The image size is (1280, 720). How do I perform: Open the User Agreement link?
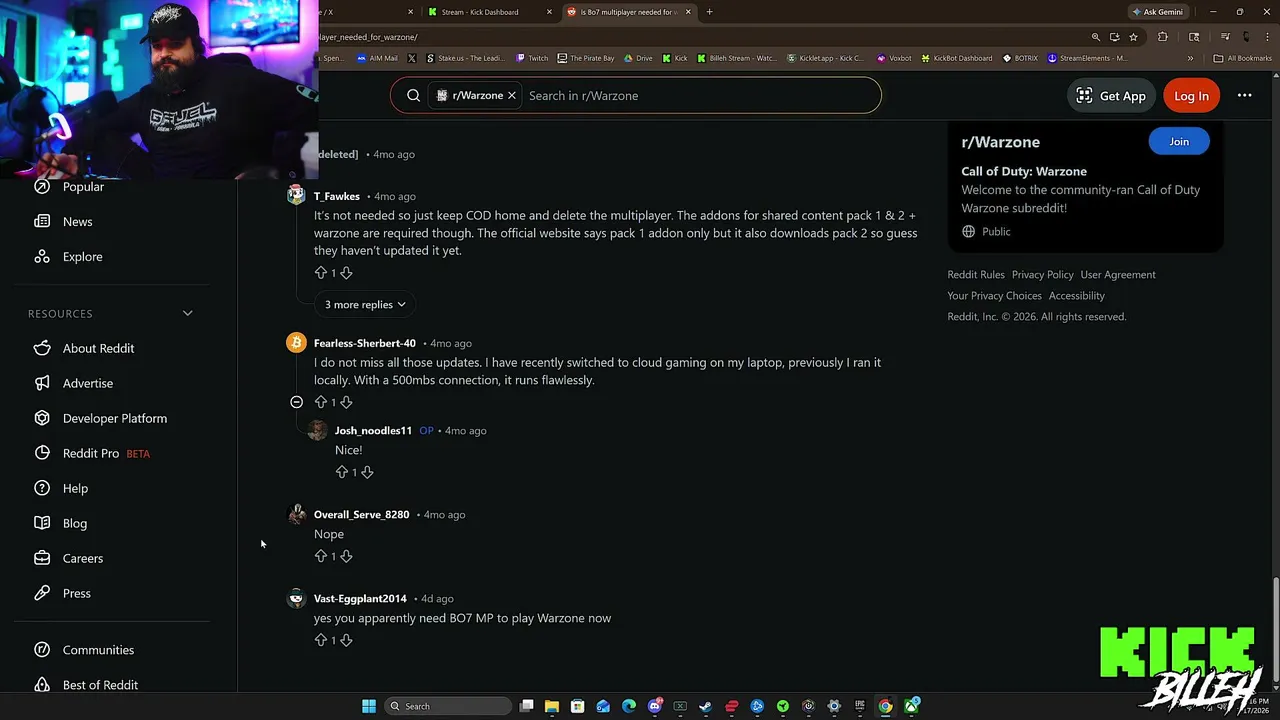pos(1118,275)
